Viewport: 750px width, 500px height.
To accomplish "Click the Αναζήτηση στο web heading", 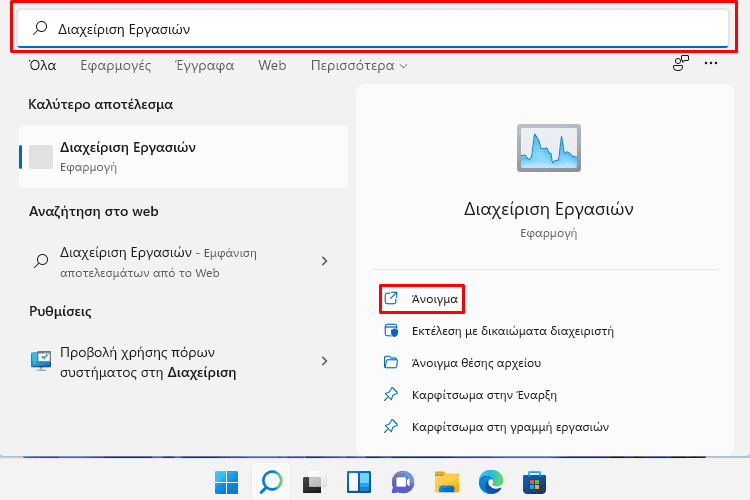I will 94,211.
